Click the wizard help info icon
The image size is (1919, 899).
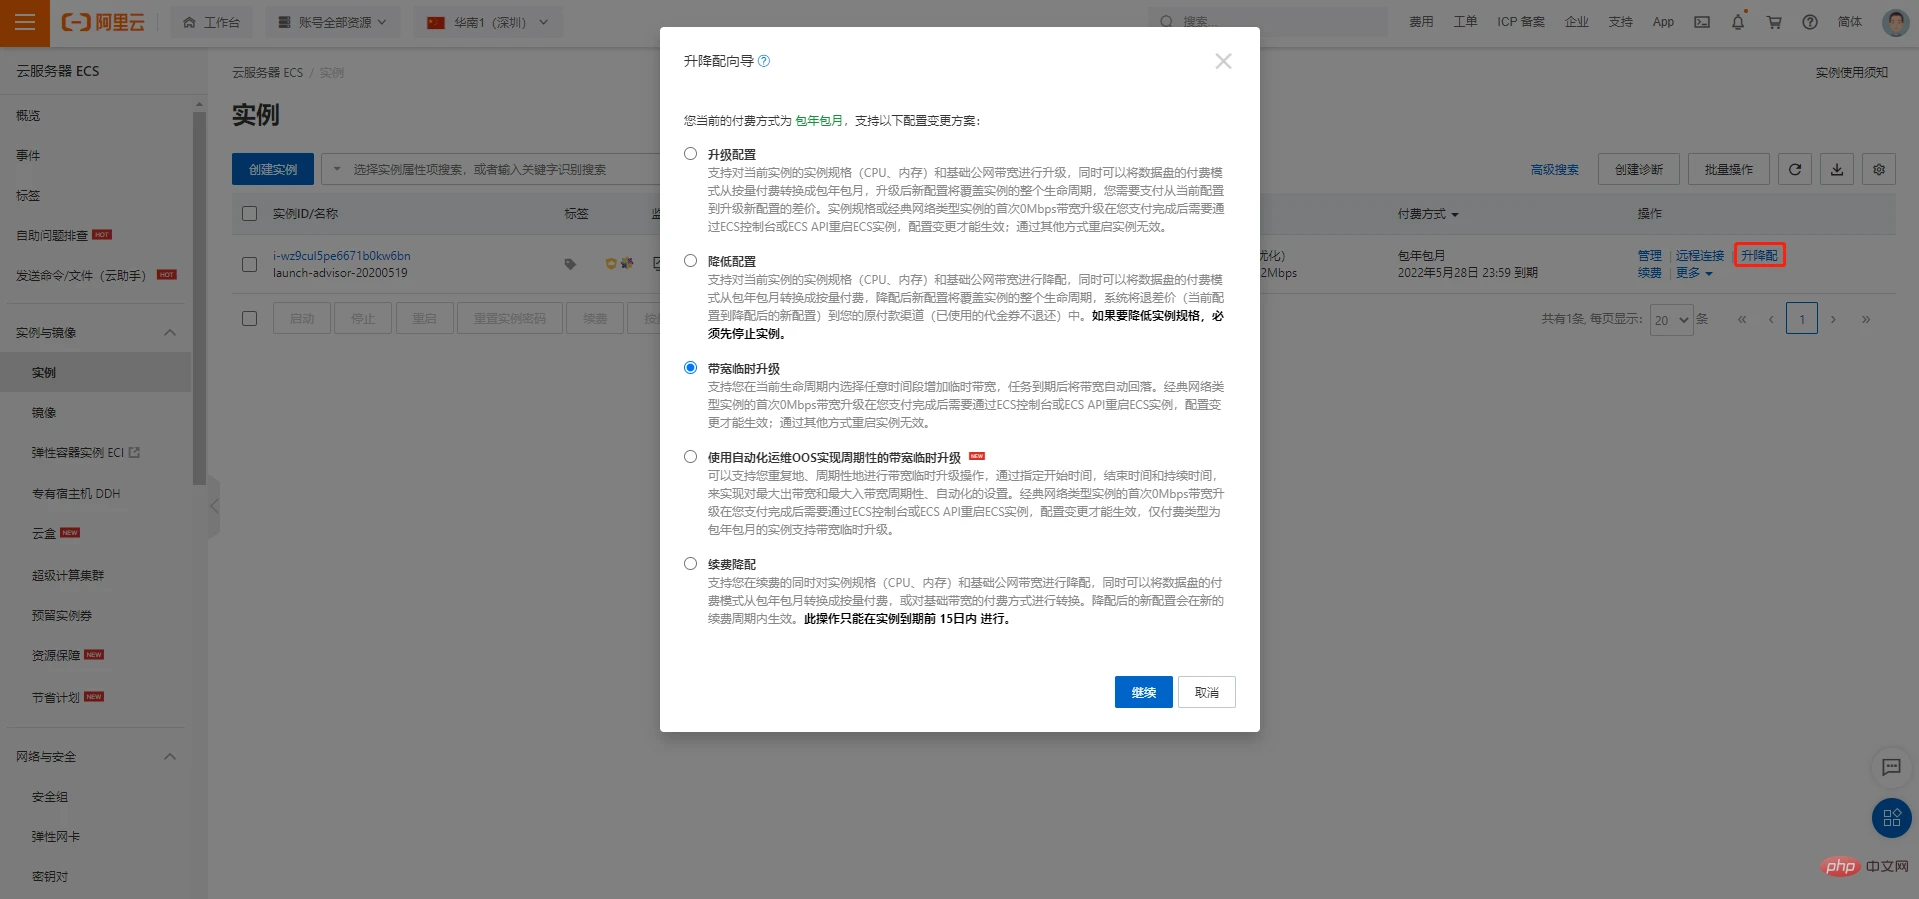point(764,61)
